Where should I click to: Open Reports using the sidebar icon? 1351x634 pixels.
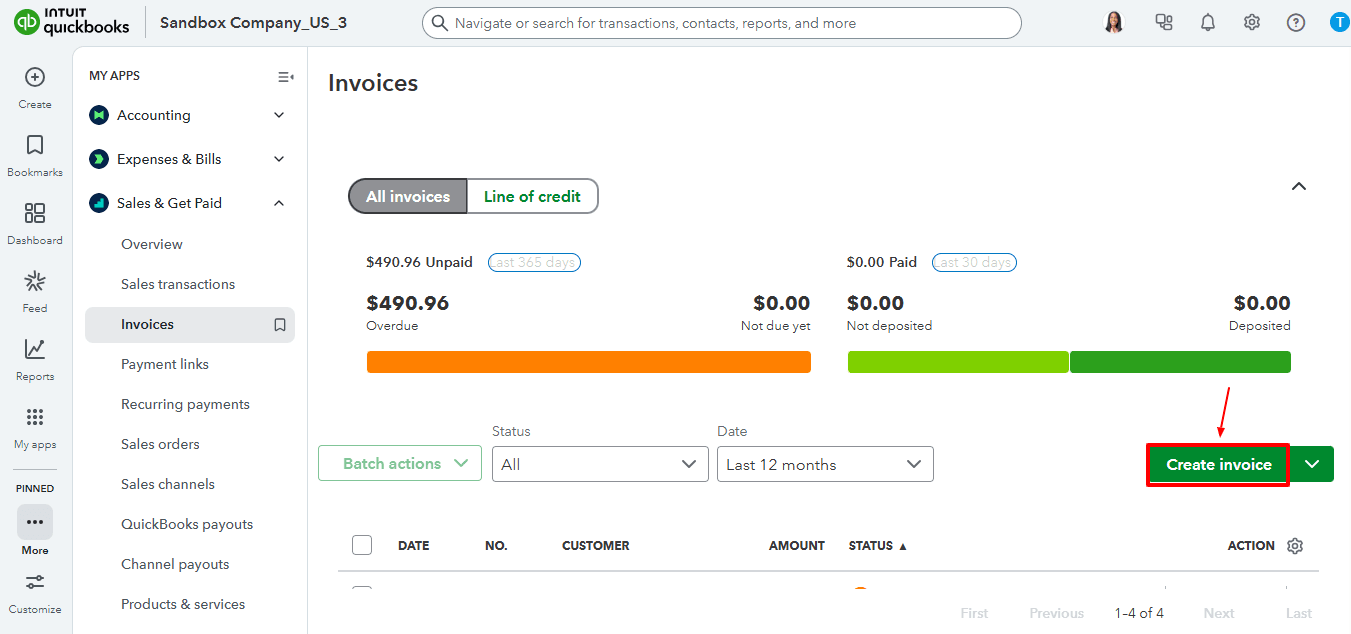pyautogui.click(x=35, y=351)
